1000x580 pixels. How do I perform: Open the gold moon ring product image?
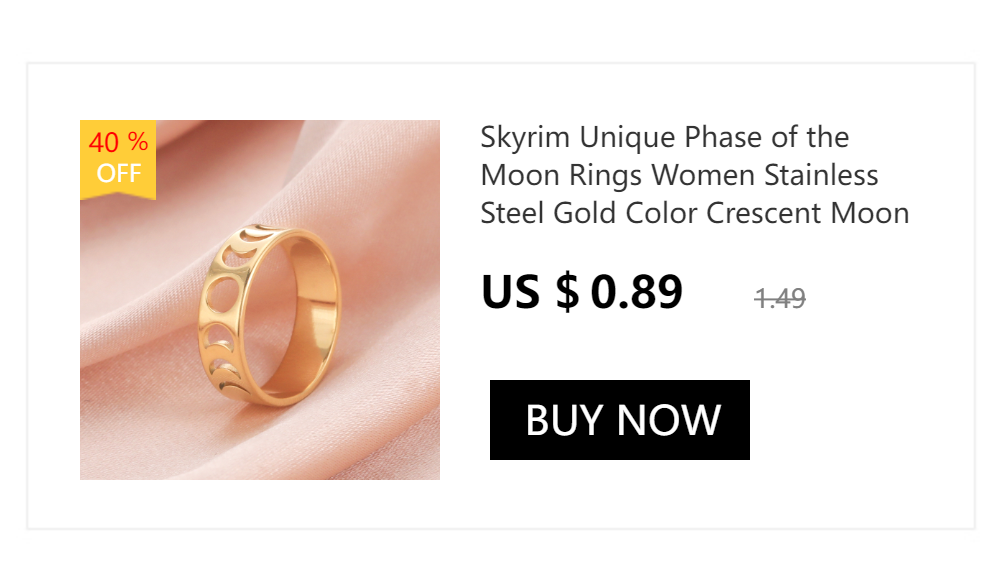(260, 300)
